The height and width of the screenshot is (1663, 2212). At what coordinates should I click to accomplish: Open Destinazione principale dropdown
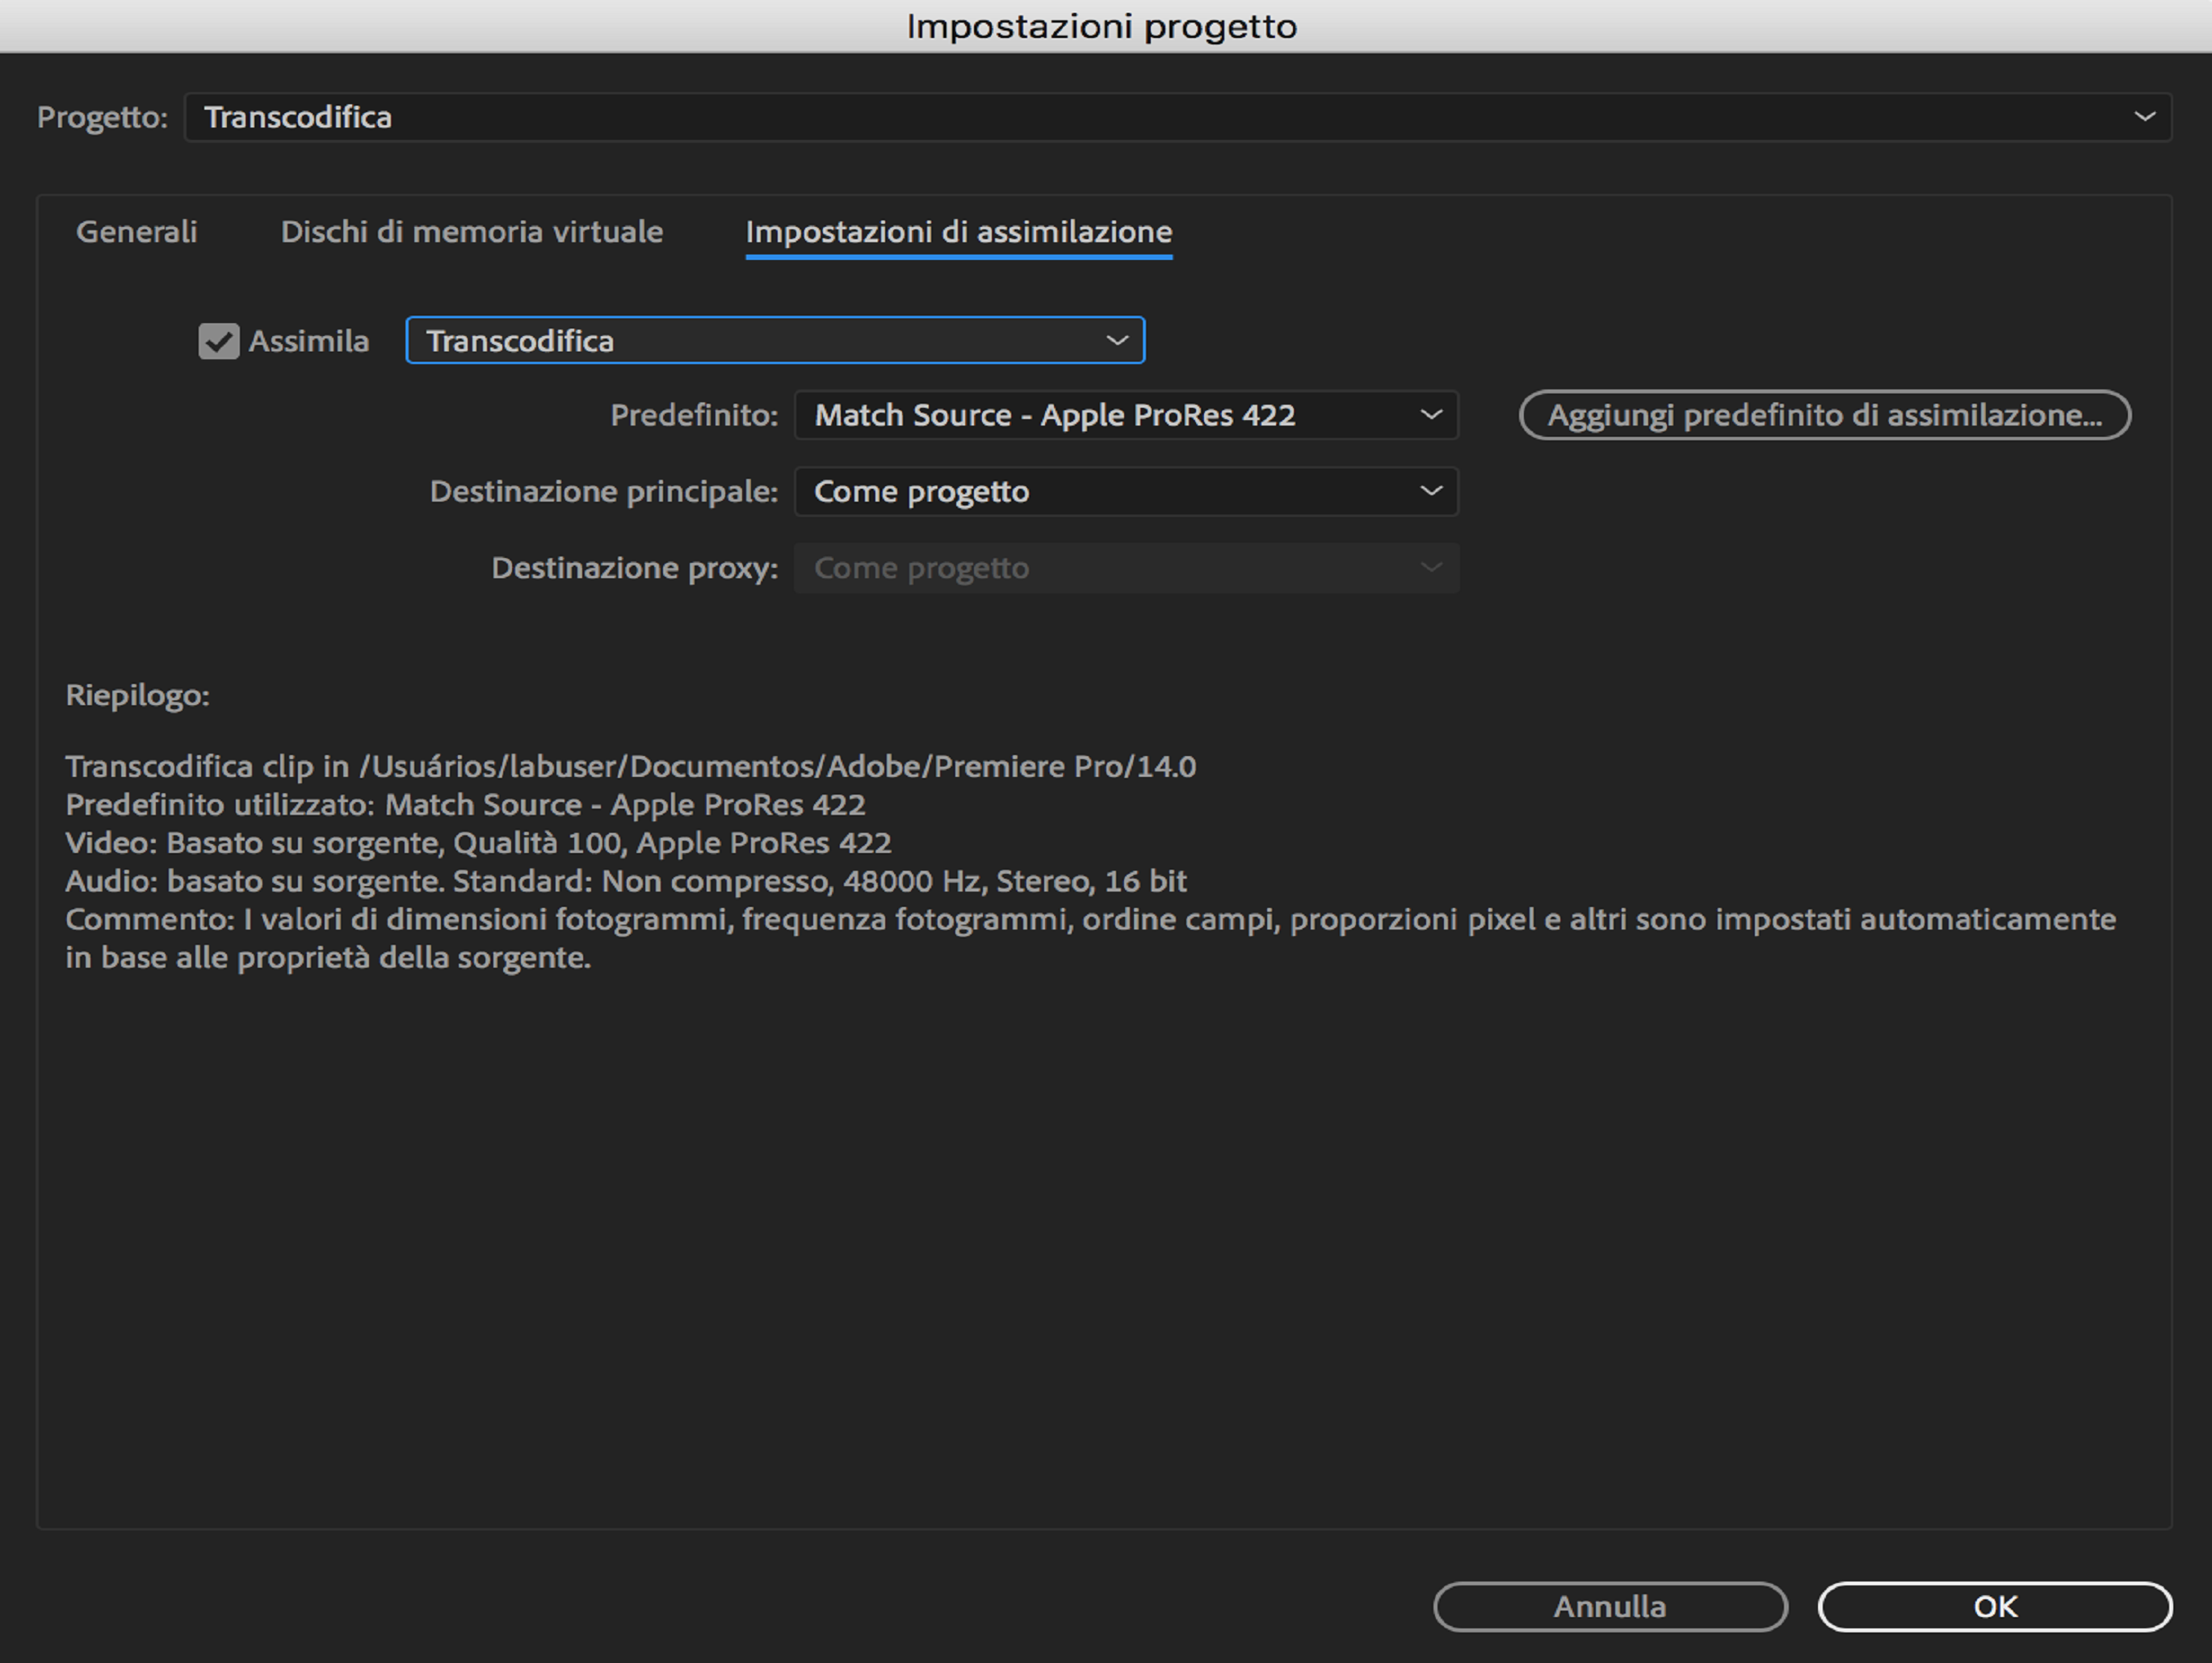pos(1110,492)
